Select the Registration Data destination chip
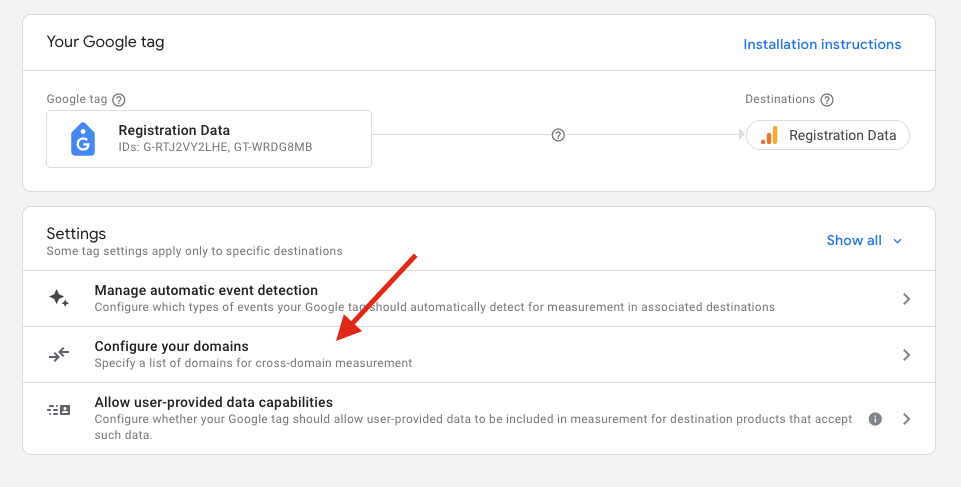The width and height of the screenshot is (961, 487). pyautogui.click(x=828, y=136)
